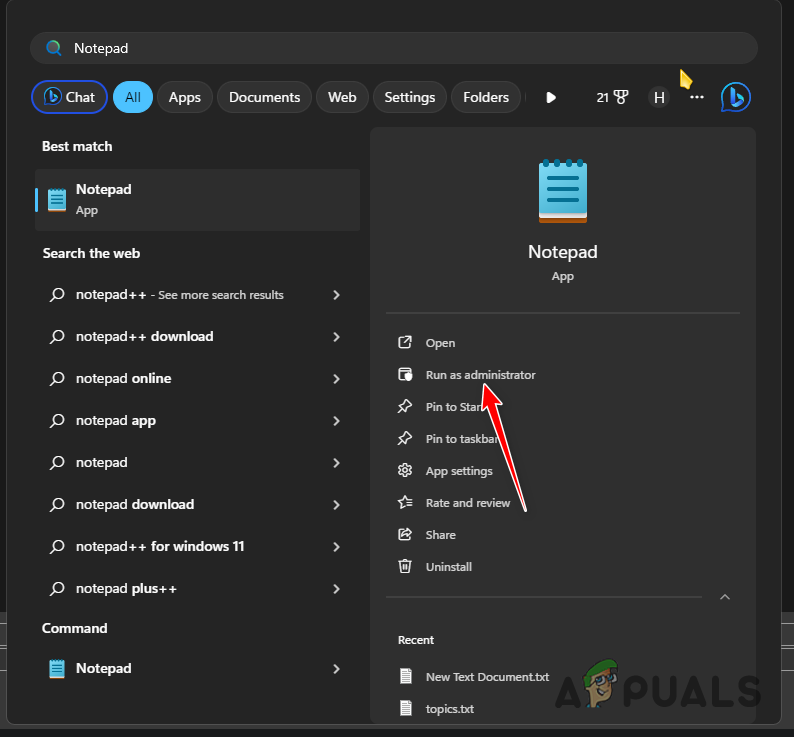The image size is (794, 737).
Task: Collapse the actions list with up chevron
Action: coord(725,597)
